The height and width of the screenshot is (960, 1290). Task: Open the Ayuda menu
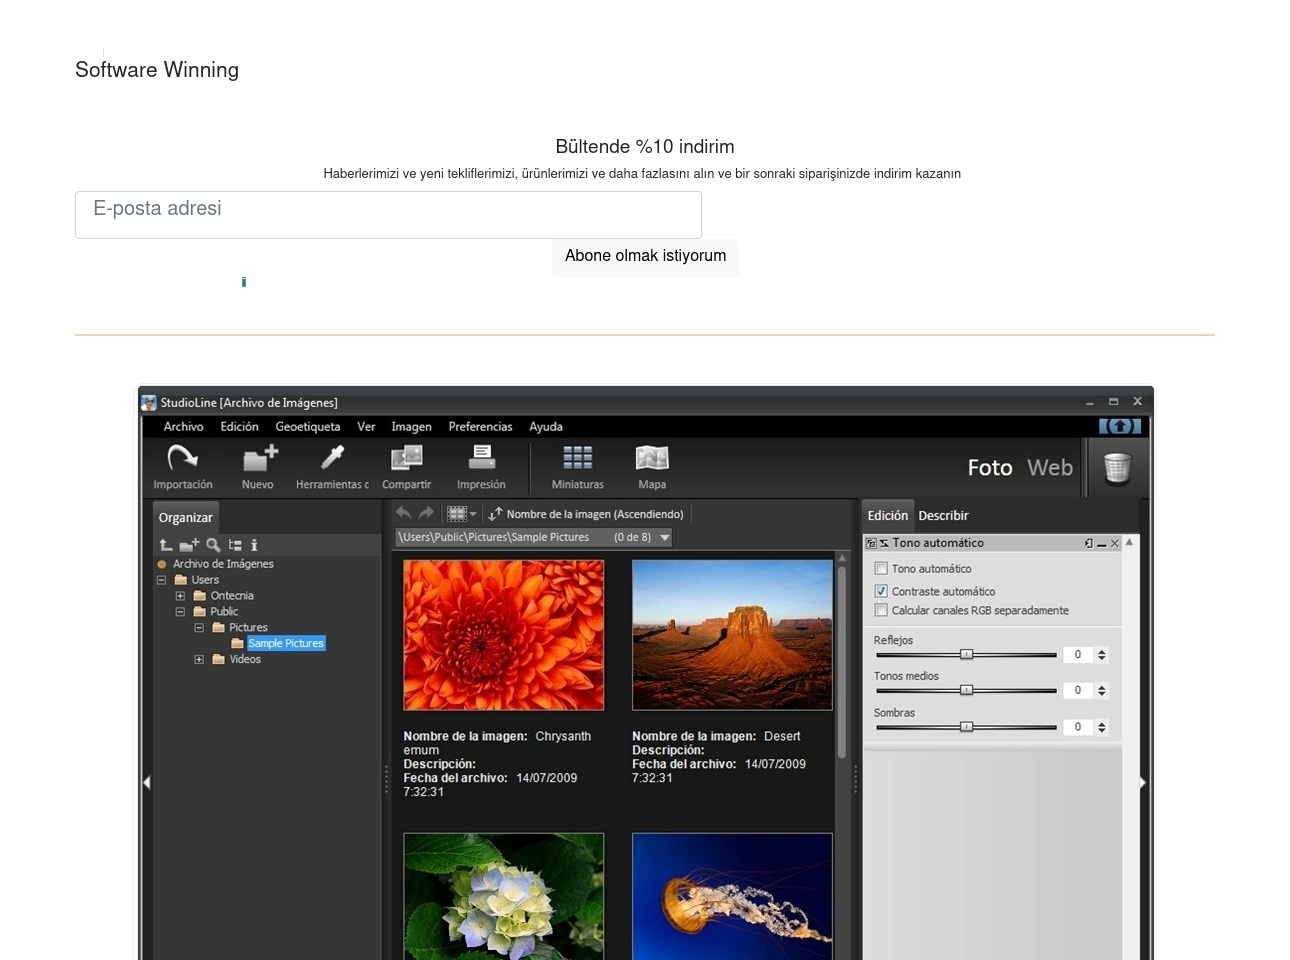pyautogui.click(x=546, y=426)
